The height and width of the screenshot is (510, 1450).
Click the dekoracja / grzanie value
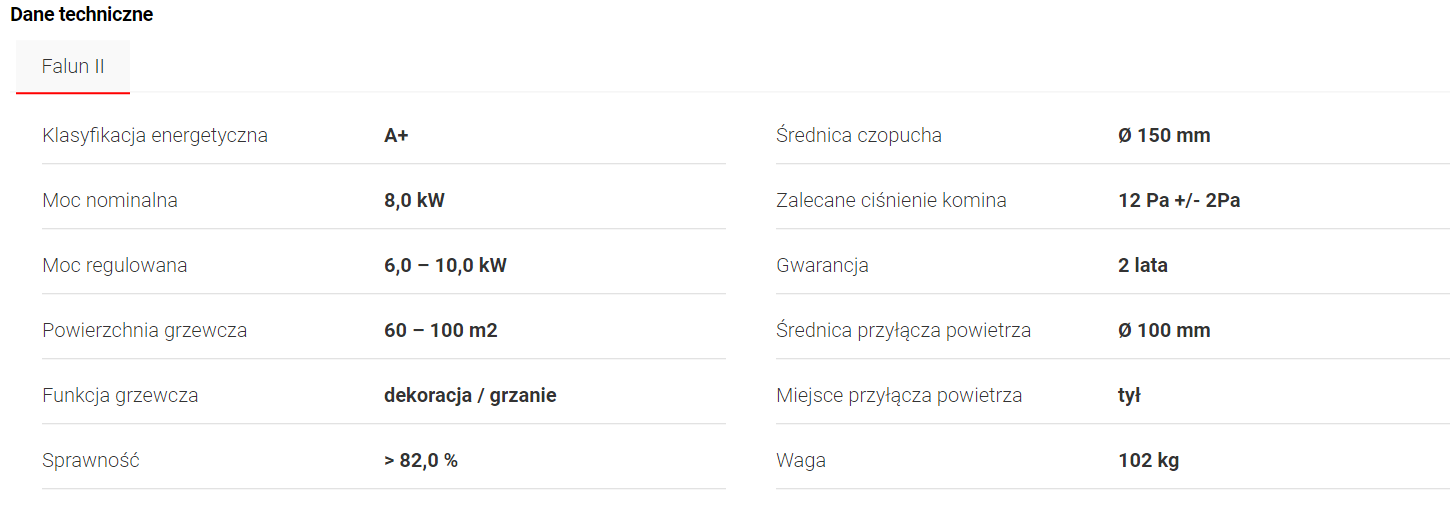pyautogui.click(x=470, y=395)
